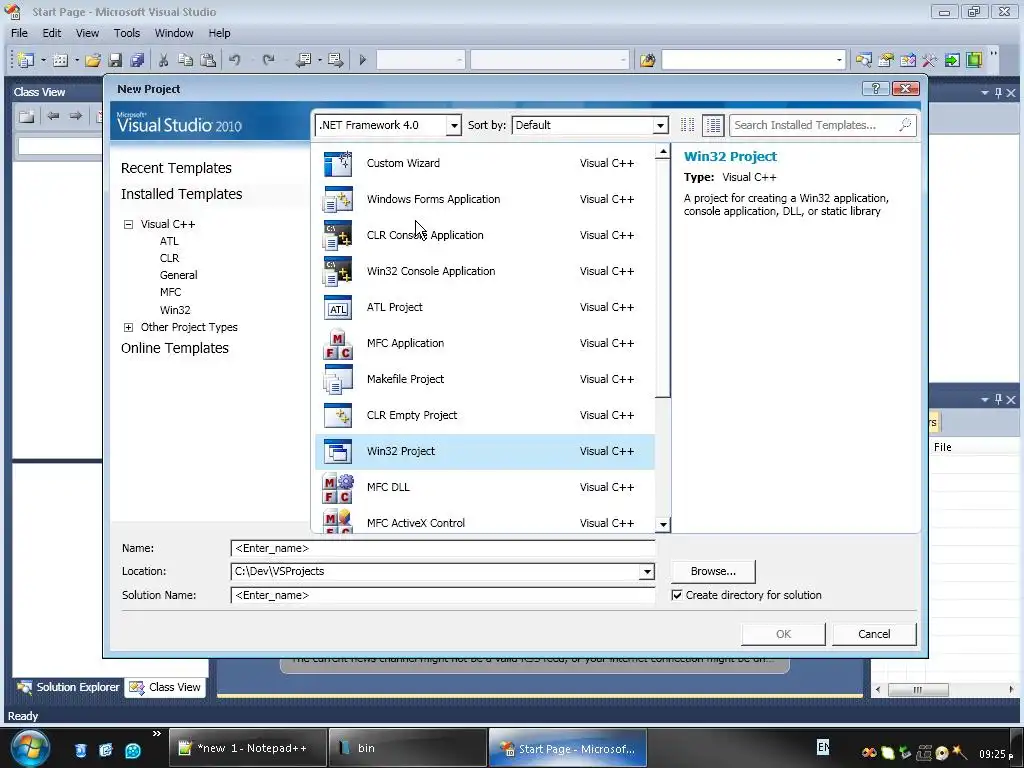
Task: Select the CLR category in tree
Action: coord(169,258)
